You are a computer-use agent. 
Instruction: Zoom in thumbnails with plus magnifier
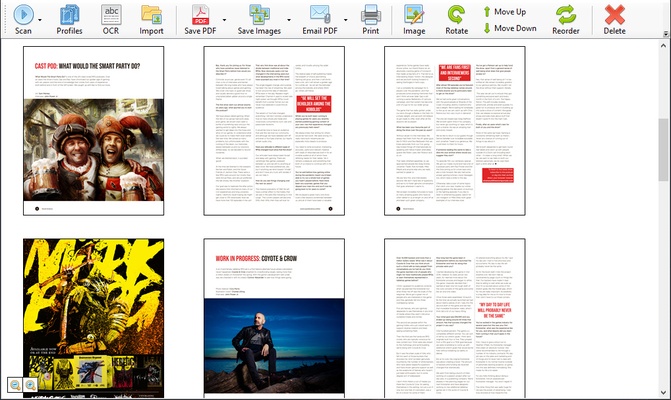tap(30, 384)
